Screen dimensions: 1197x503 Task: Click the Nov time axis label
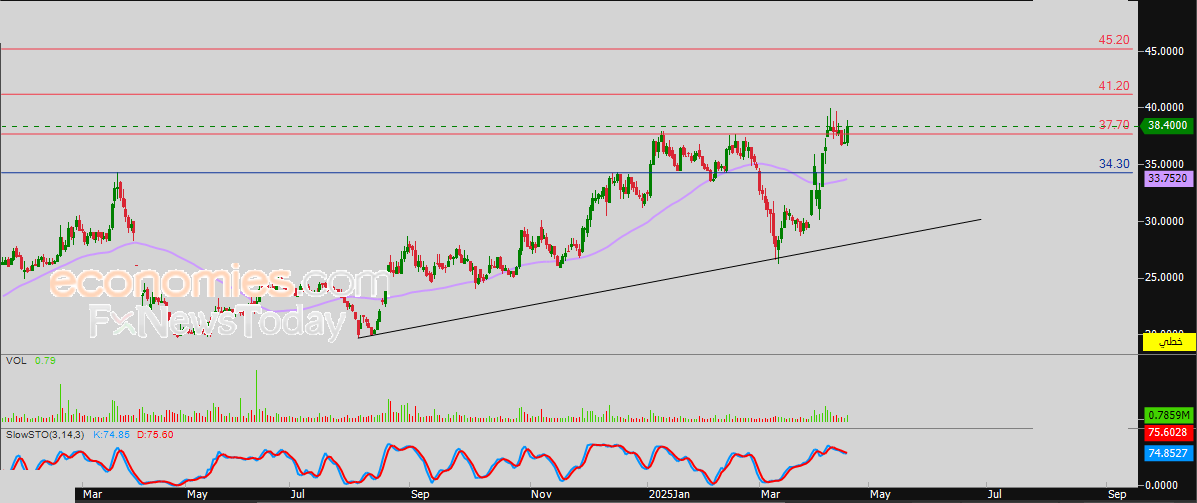(x=540, y=495)
